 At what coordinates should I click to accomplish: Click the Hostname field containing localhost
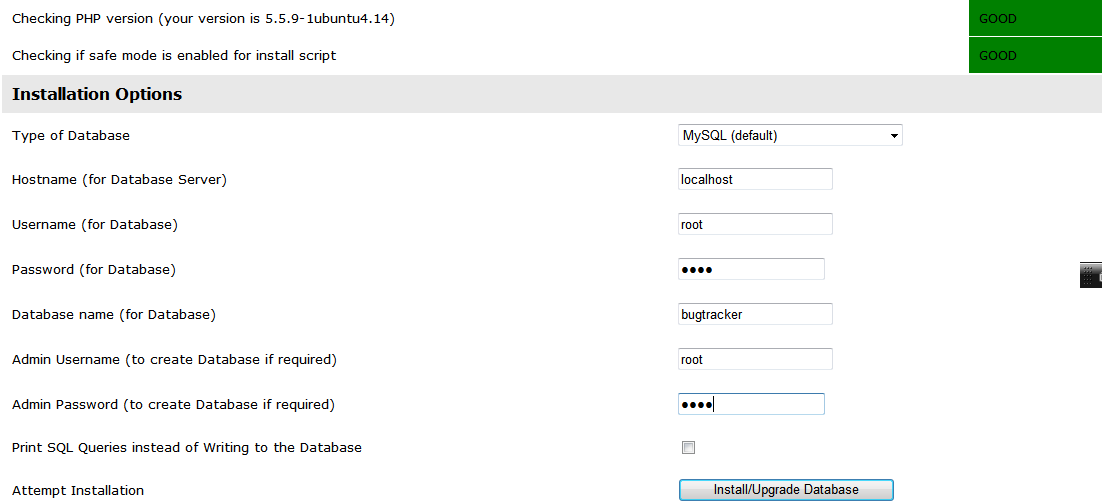(x=756, y=179)
